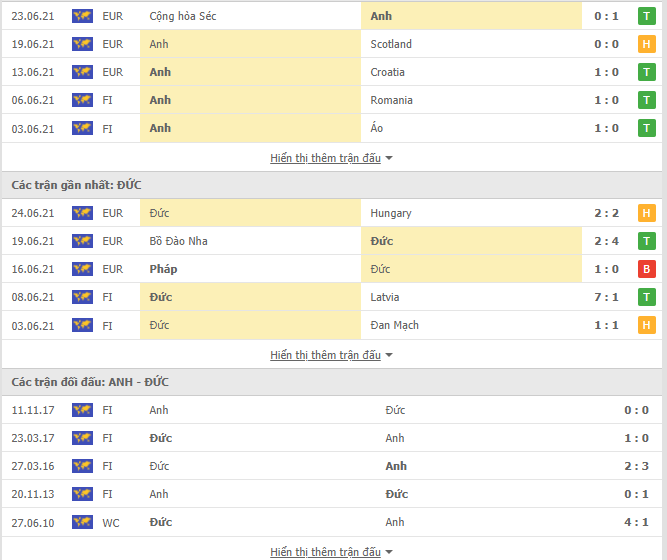Open the Đan Mạch team link
667x560 pixels.
click(x=394, y=325)
